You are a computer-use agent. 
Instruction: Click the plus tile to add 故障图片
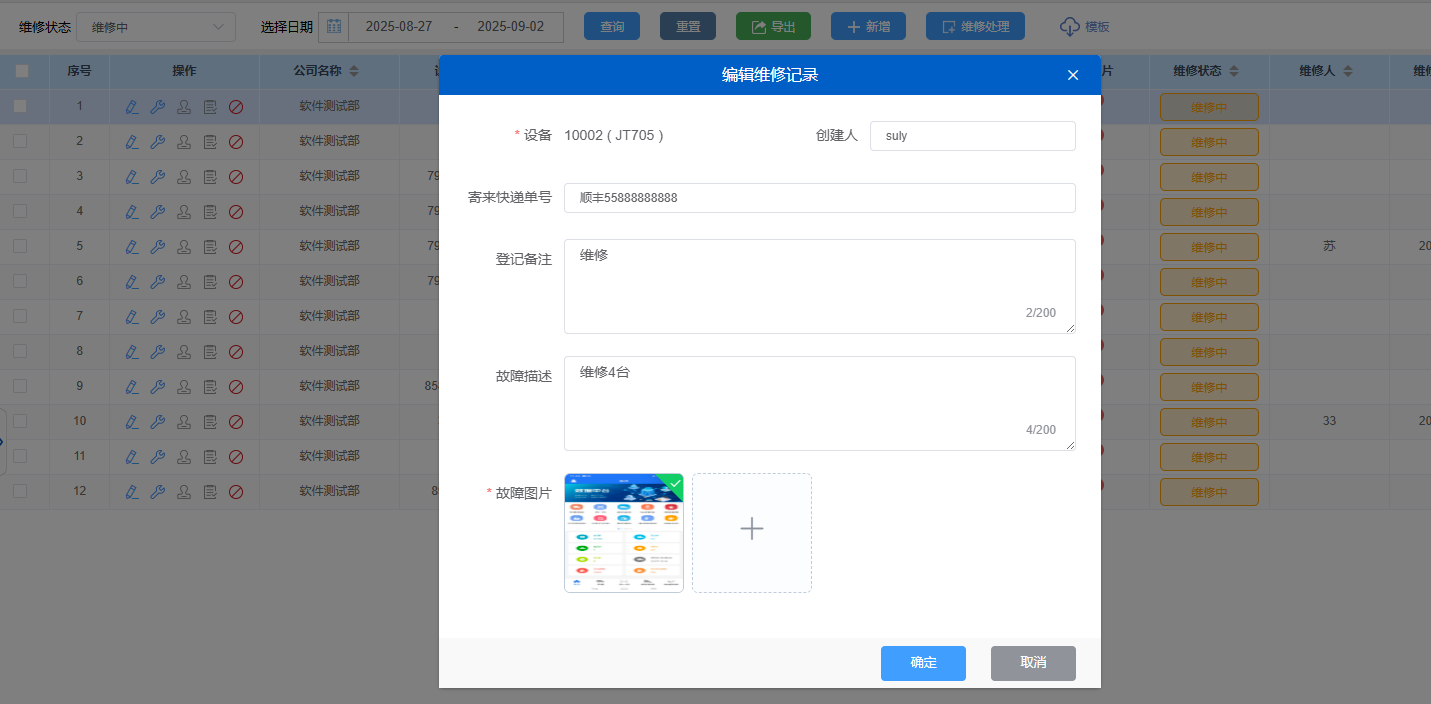(x=751, y=532)
